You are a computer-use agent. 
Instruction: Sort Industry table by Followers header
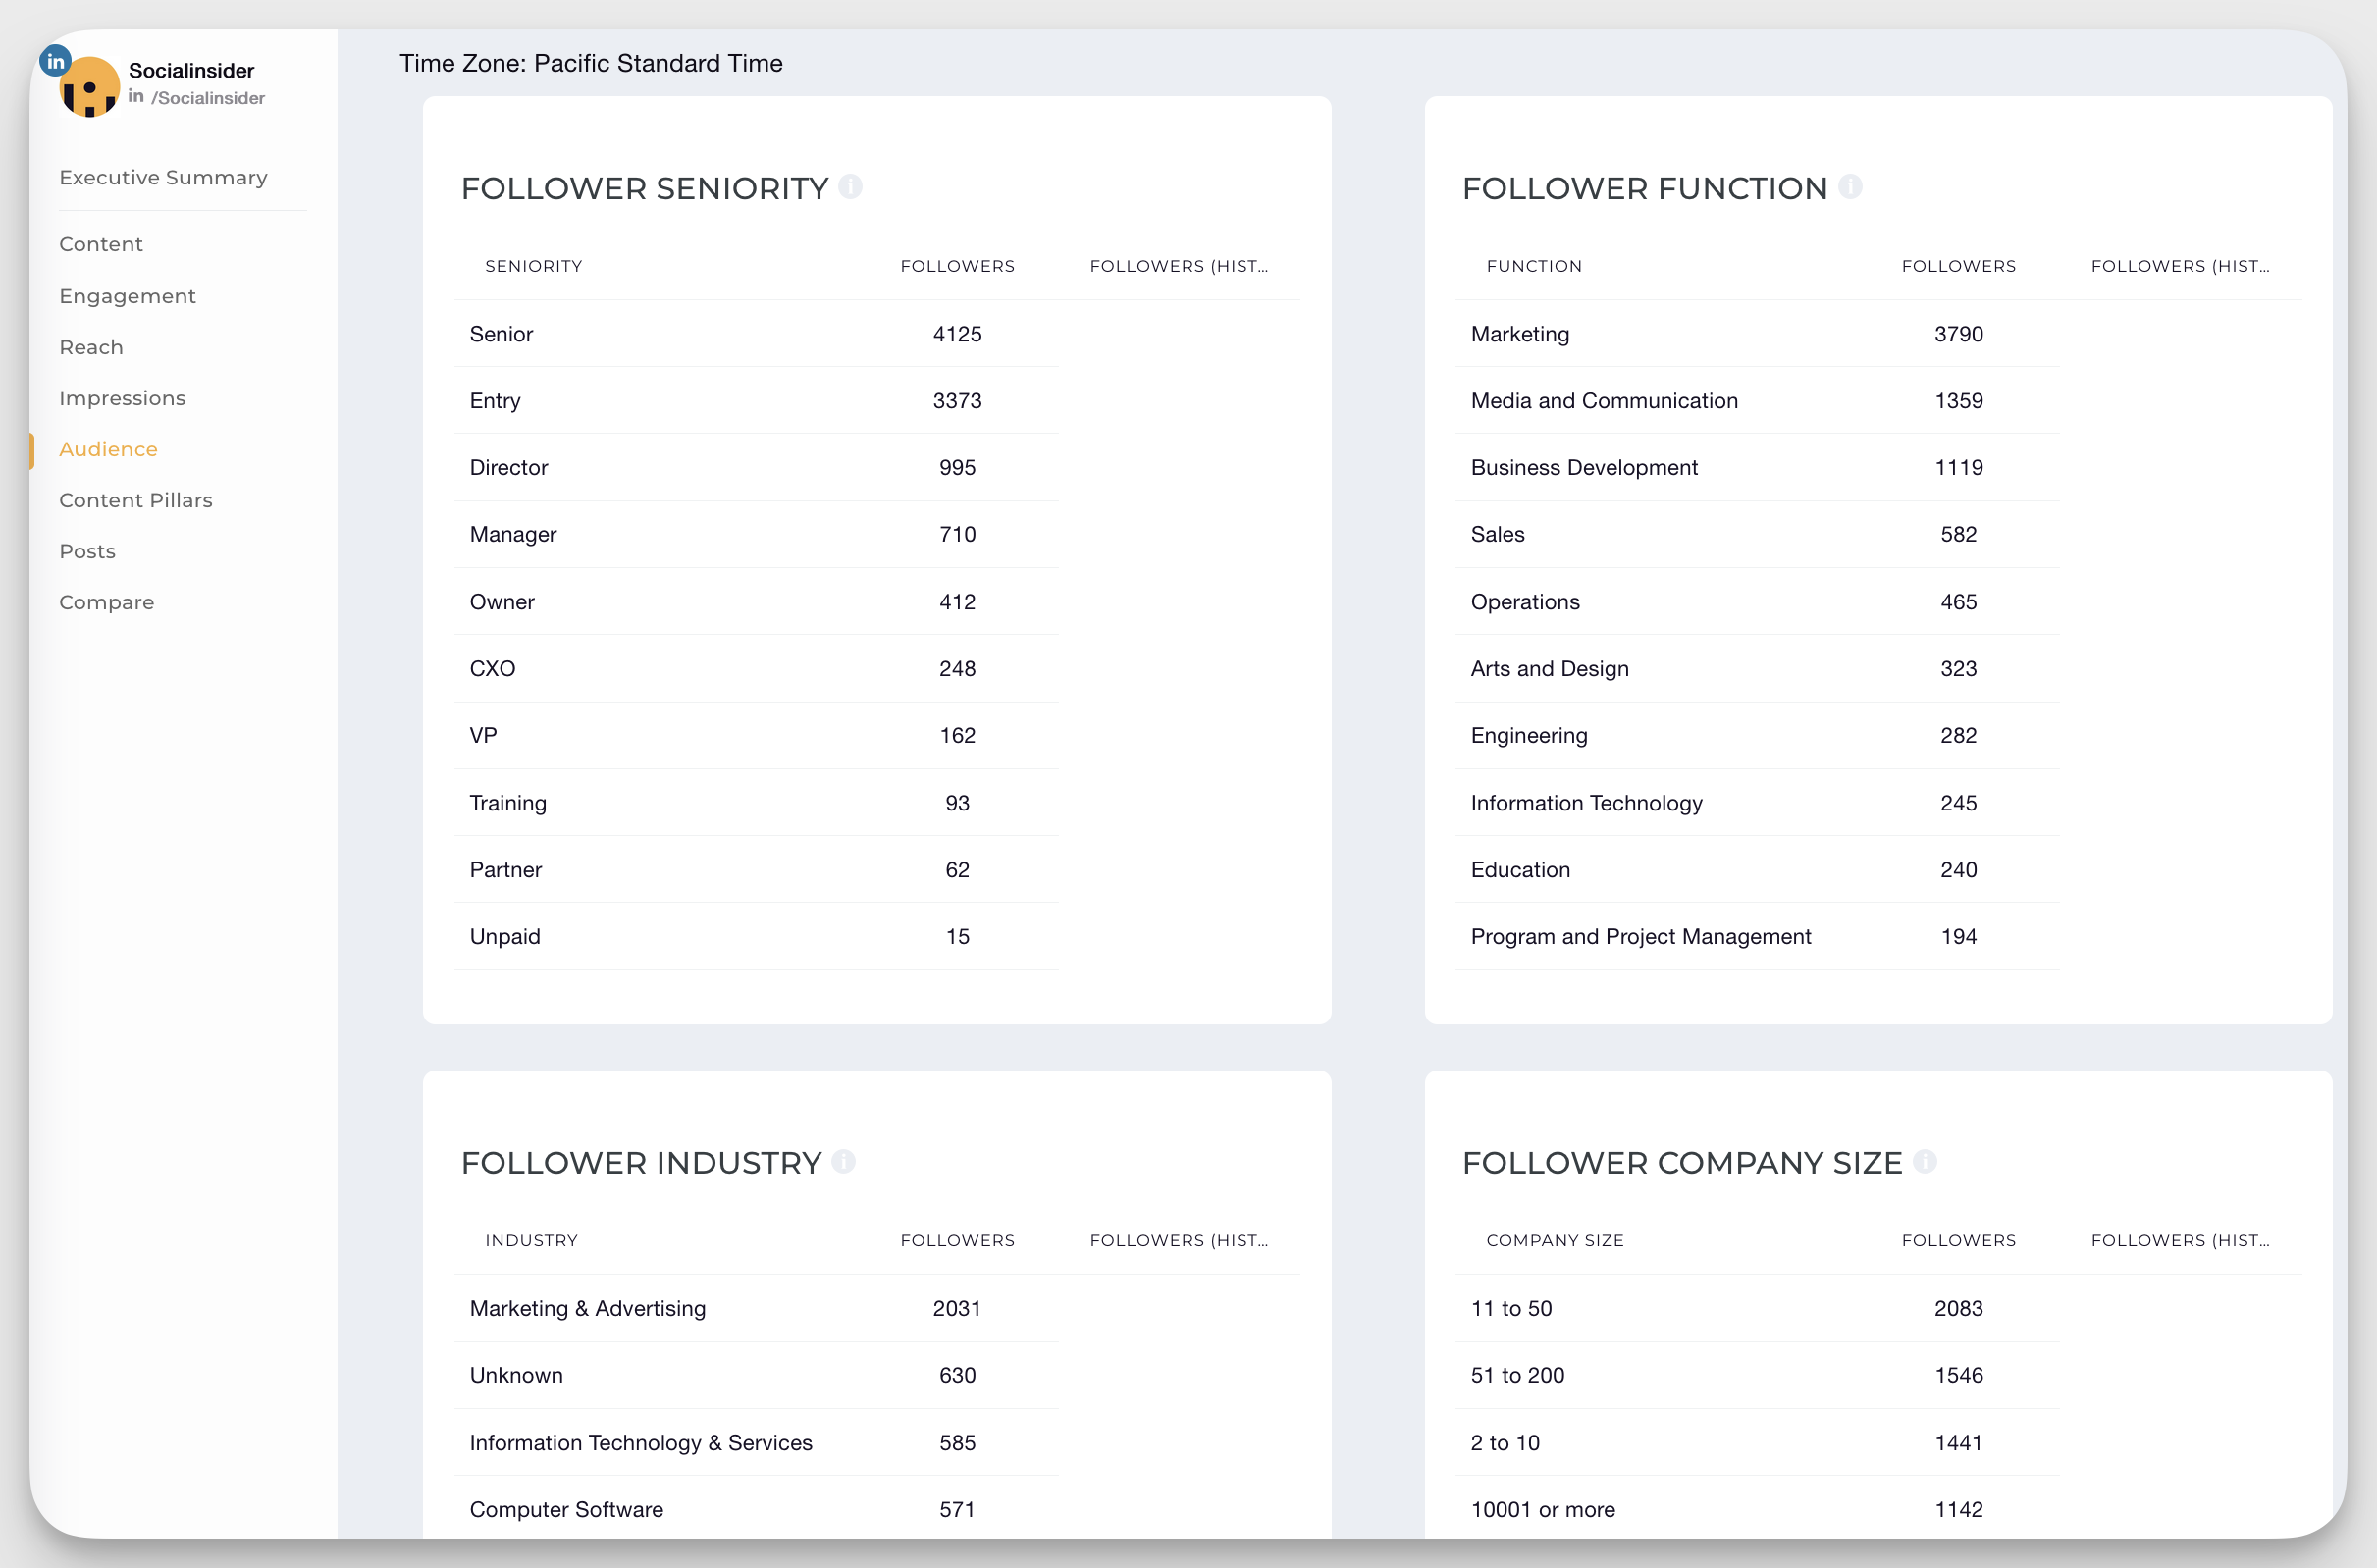point(957,1240)
